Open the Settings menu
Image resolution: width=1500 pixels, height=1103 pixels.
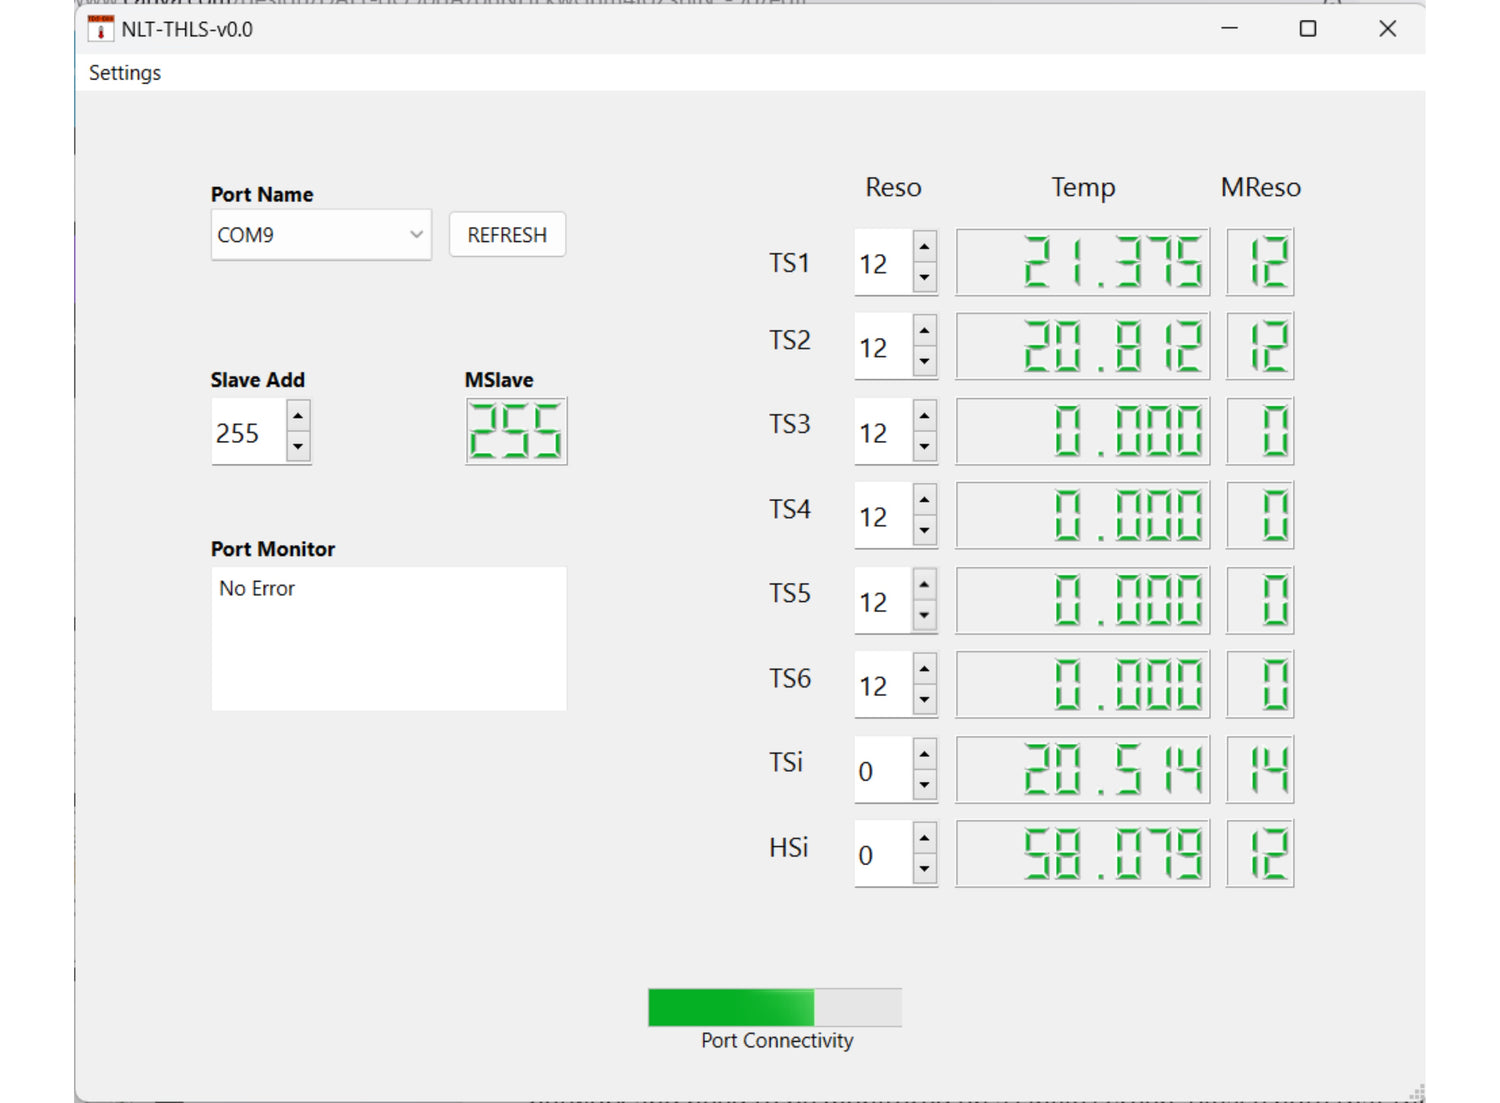125,73
